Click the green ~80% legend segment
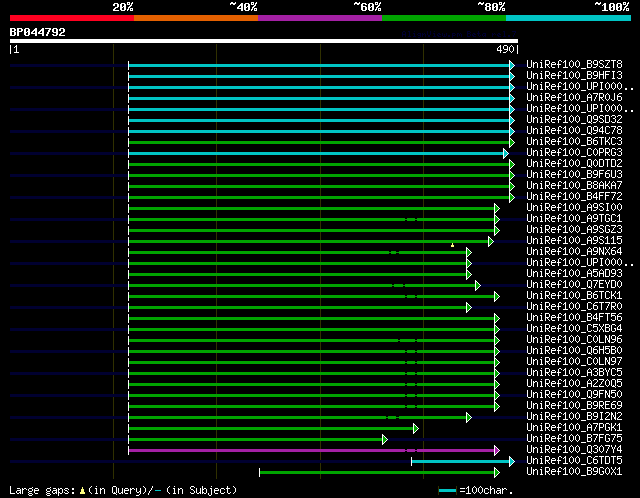The width and height of the screenshot is (640, 498). point(444,18)
